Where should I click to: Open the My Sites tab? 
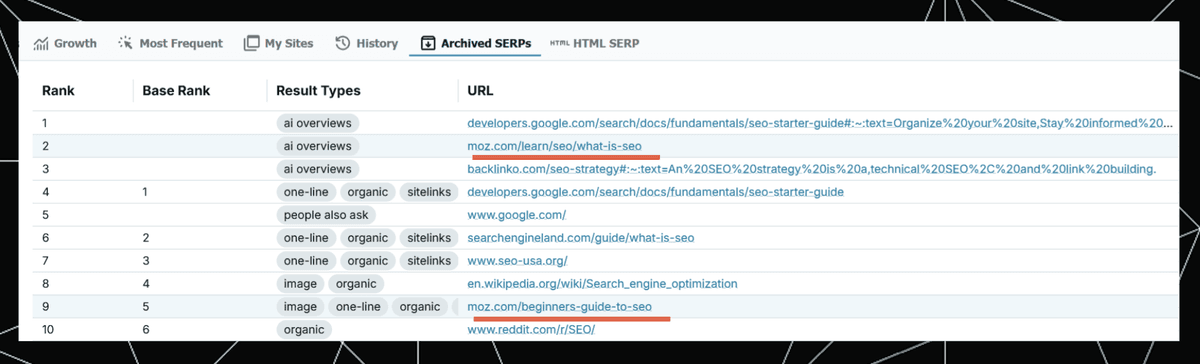click(x=278, y=44)
